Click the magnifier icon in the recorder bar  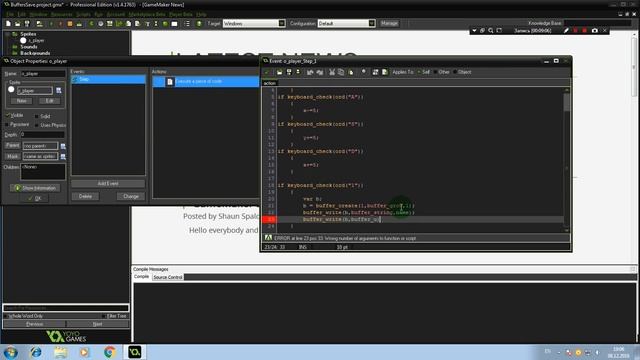point(491,31)
